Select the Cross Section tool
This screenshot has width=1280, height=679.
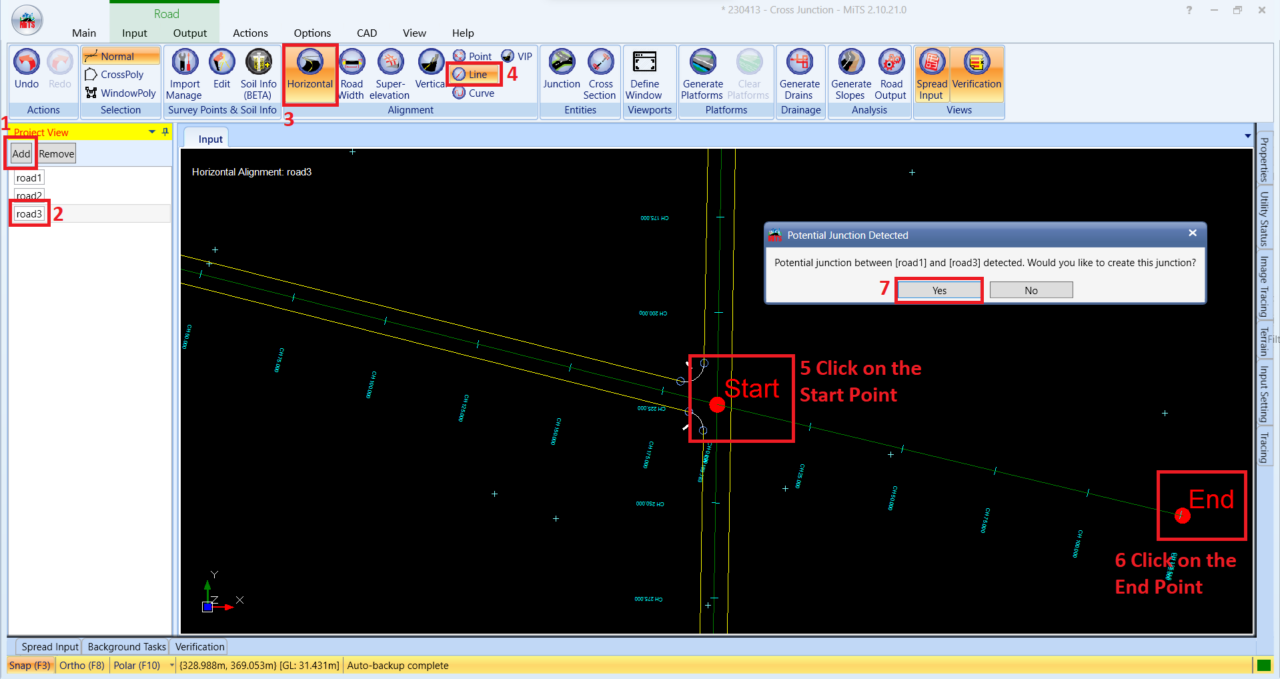pyautogui.click(x=599, y=70)
